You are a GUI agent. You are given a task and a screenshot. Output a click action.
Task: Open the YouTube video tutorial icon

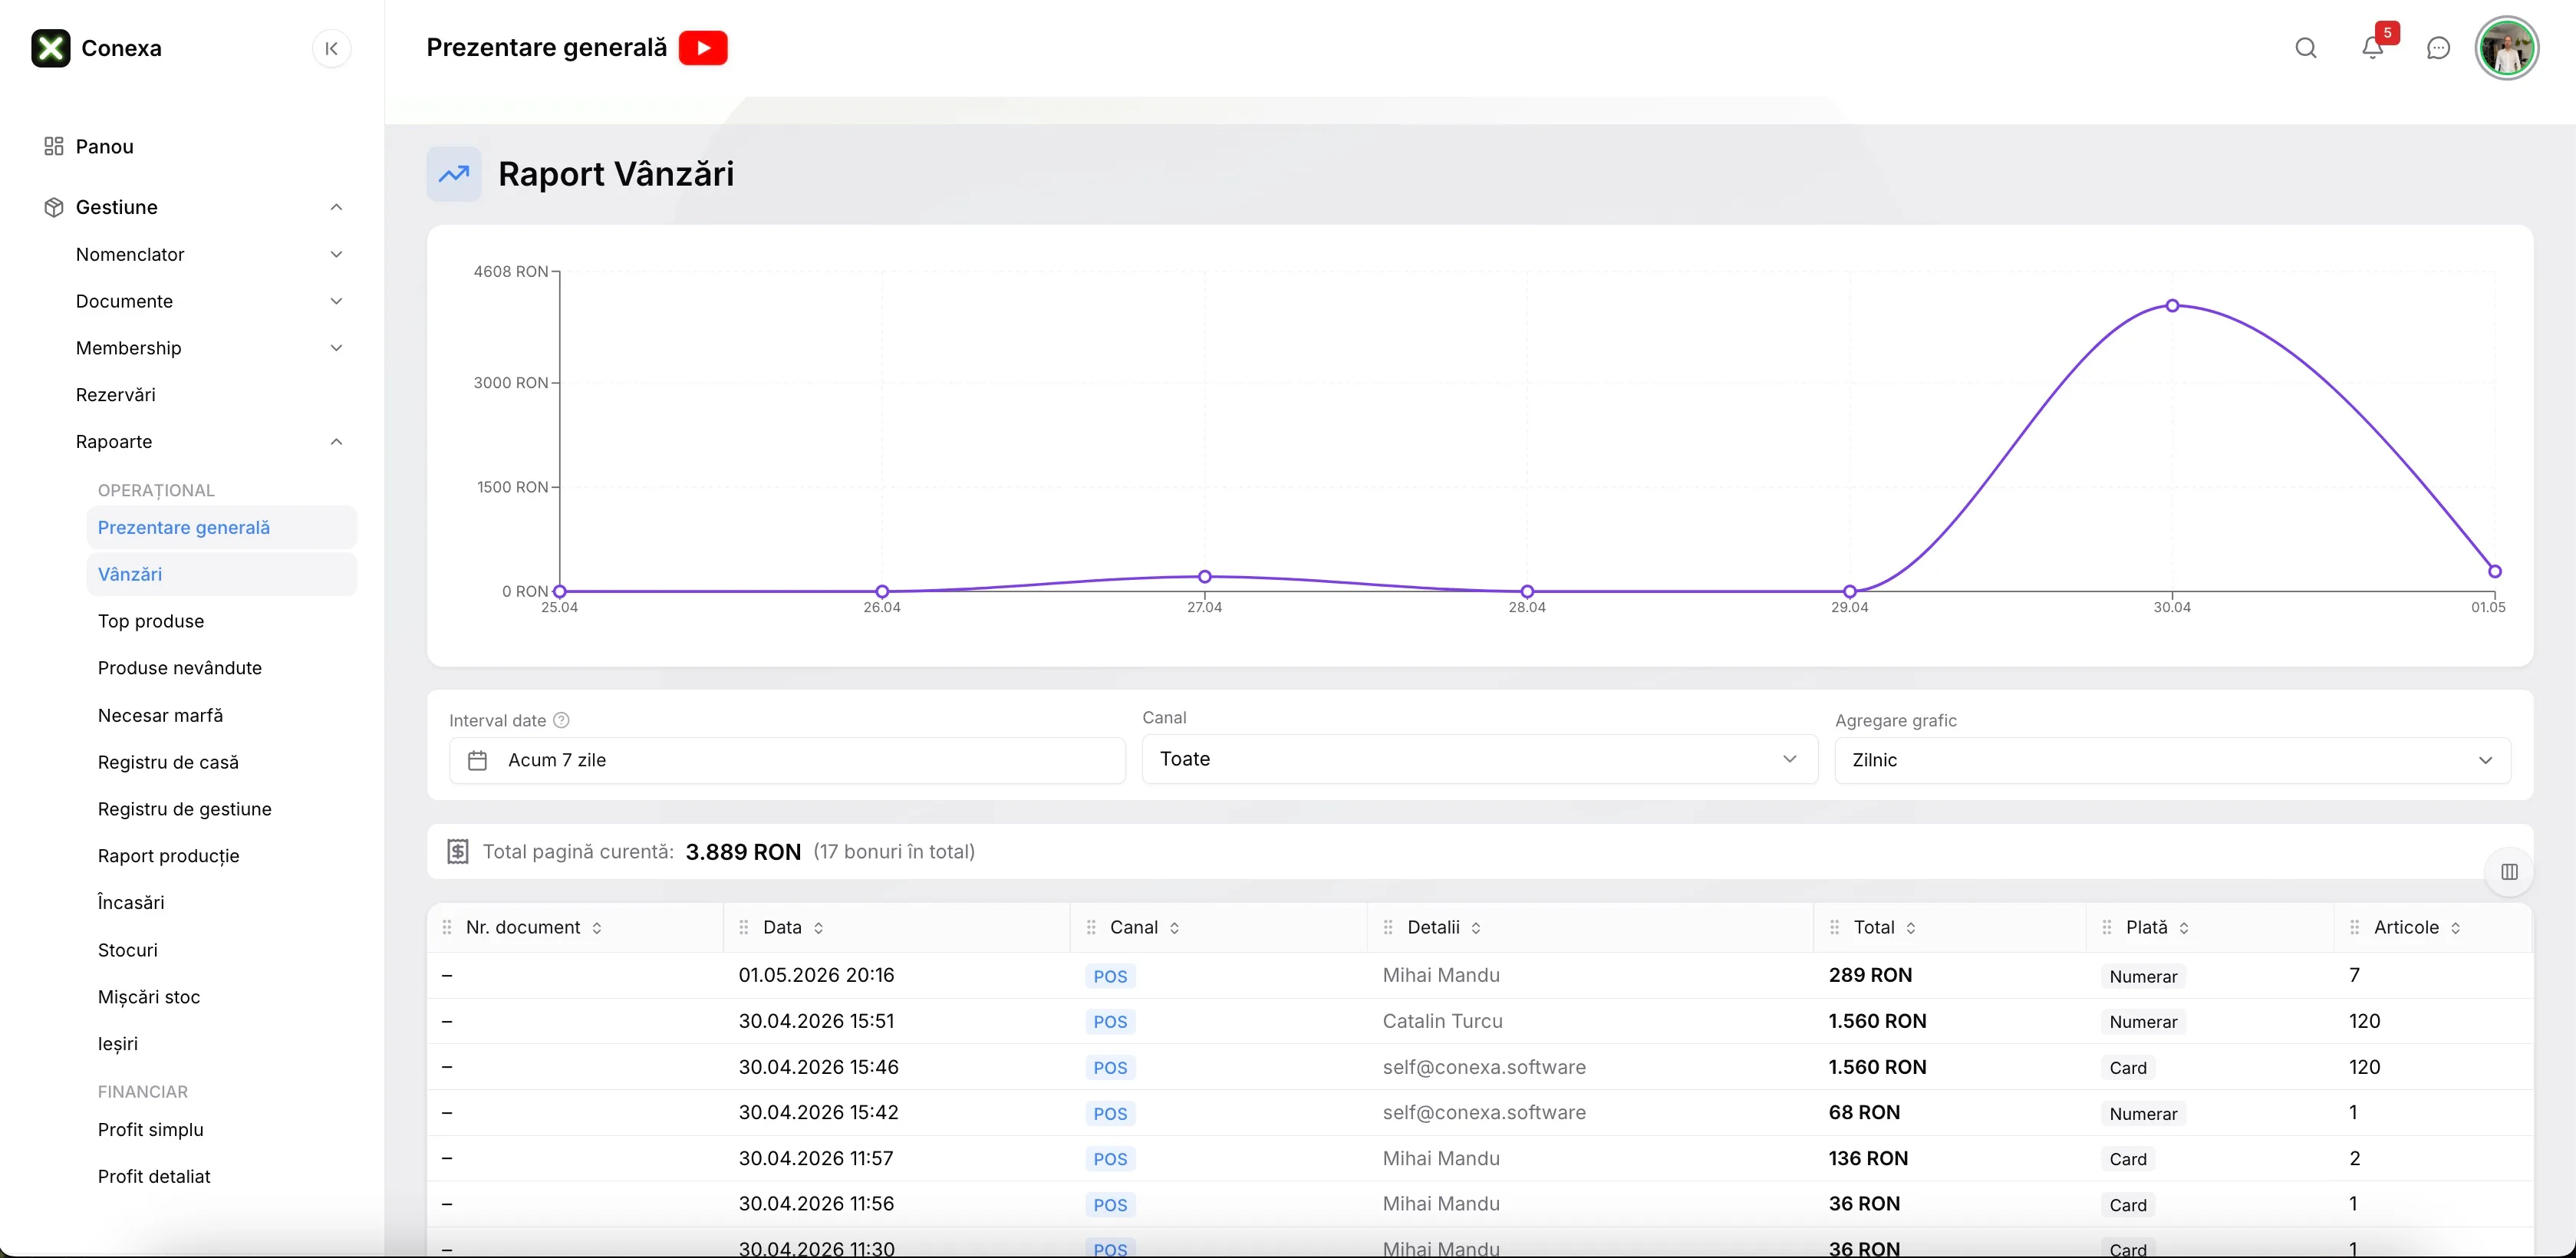(703, 48)
